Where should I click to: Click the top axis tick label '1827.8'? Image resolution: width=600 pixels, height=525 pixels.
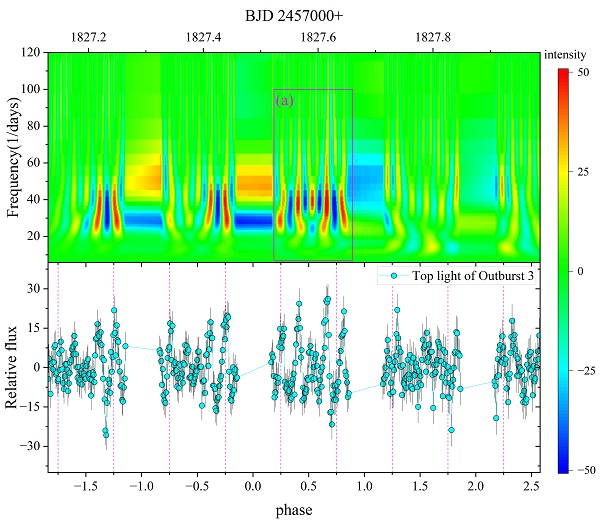point(433,37)
